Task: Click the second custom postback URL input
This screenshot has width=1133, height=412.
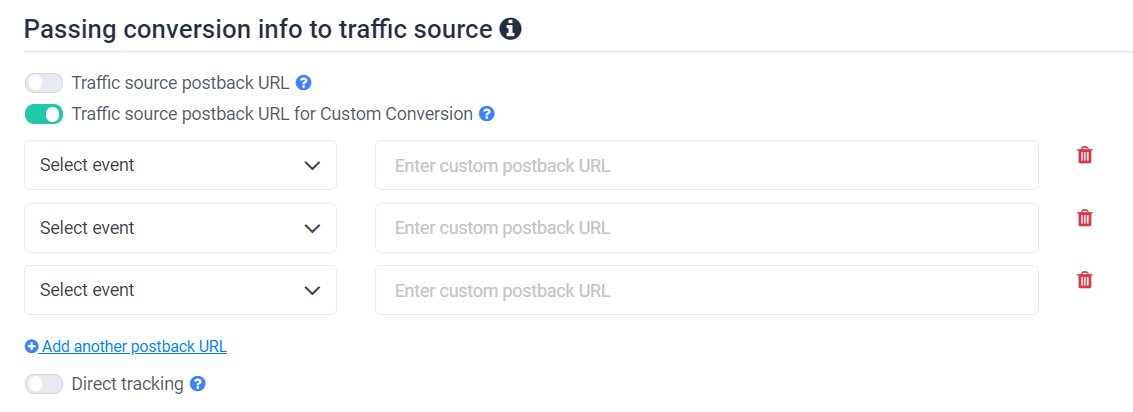Action: pyautogui.click(x=706, y=228)
